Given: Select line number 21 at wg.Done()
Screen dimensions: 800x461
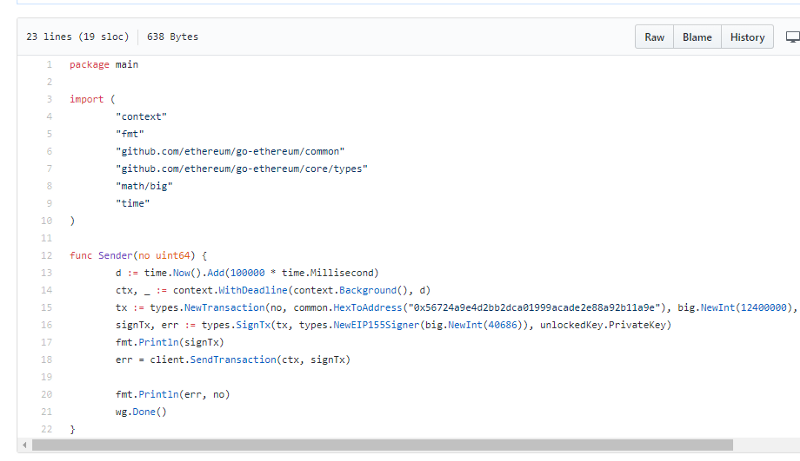Looking at the screenshot, I should 46,412.
